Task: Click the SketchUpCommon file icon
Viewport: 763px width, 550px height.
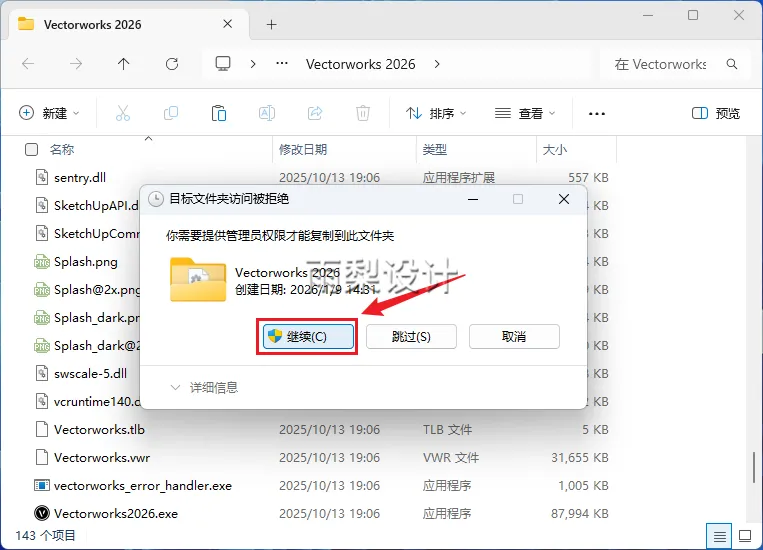Action: pyautogui.click(x=42, y=234)
